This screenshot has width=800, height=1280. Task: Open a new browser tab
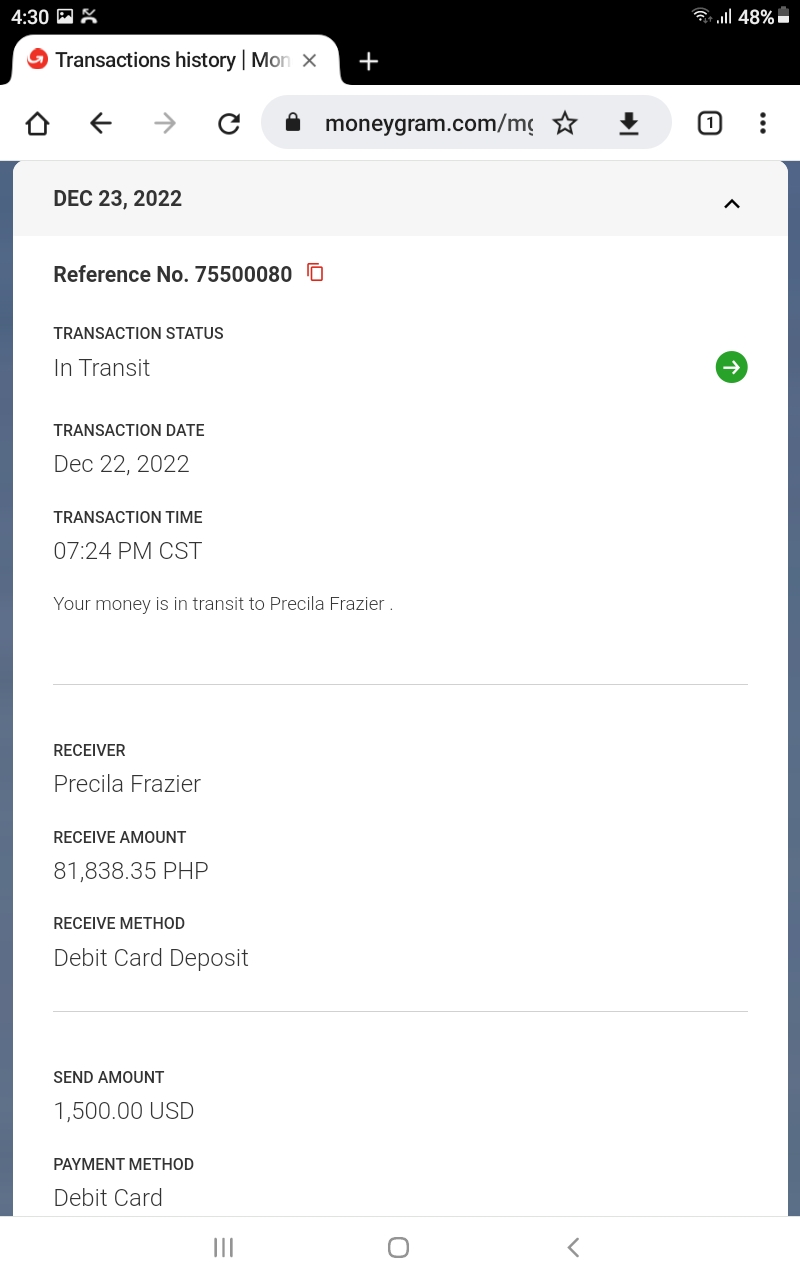[x=368, y=61]
